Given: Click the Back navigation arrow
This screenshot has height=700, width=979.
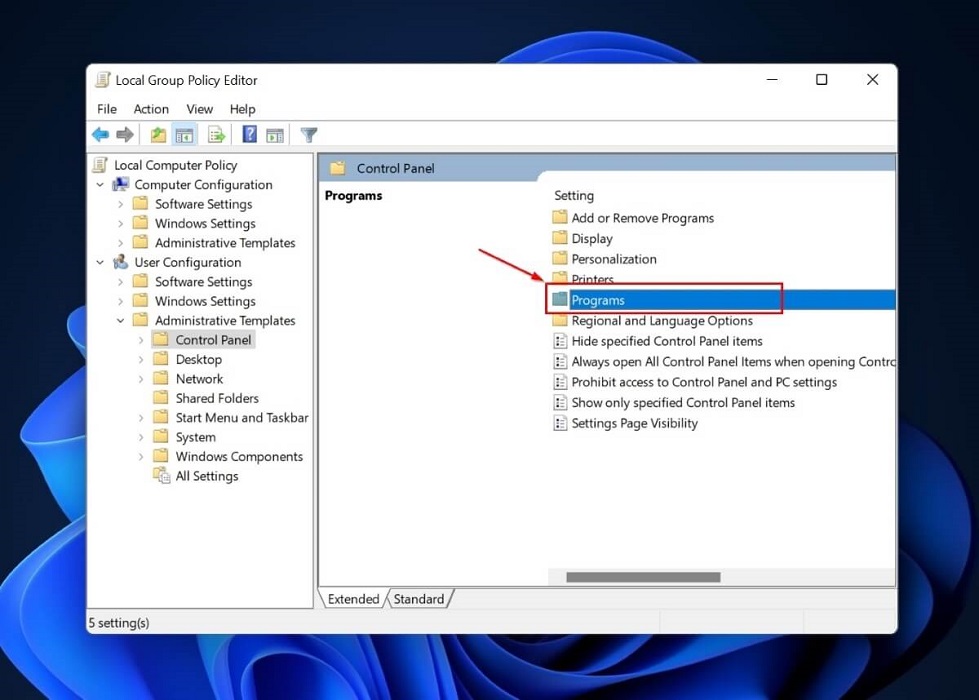Looking at the screenshot, I should (x=100, y=134).
